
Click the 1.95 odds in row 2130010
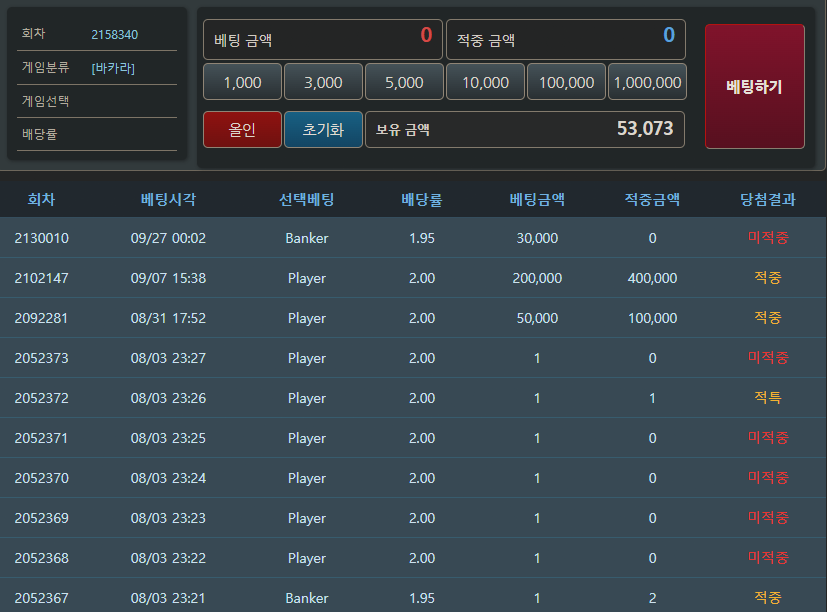(x=422, y=238)
